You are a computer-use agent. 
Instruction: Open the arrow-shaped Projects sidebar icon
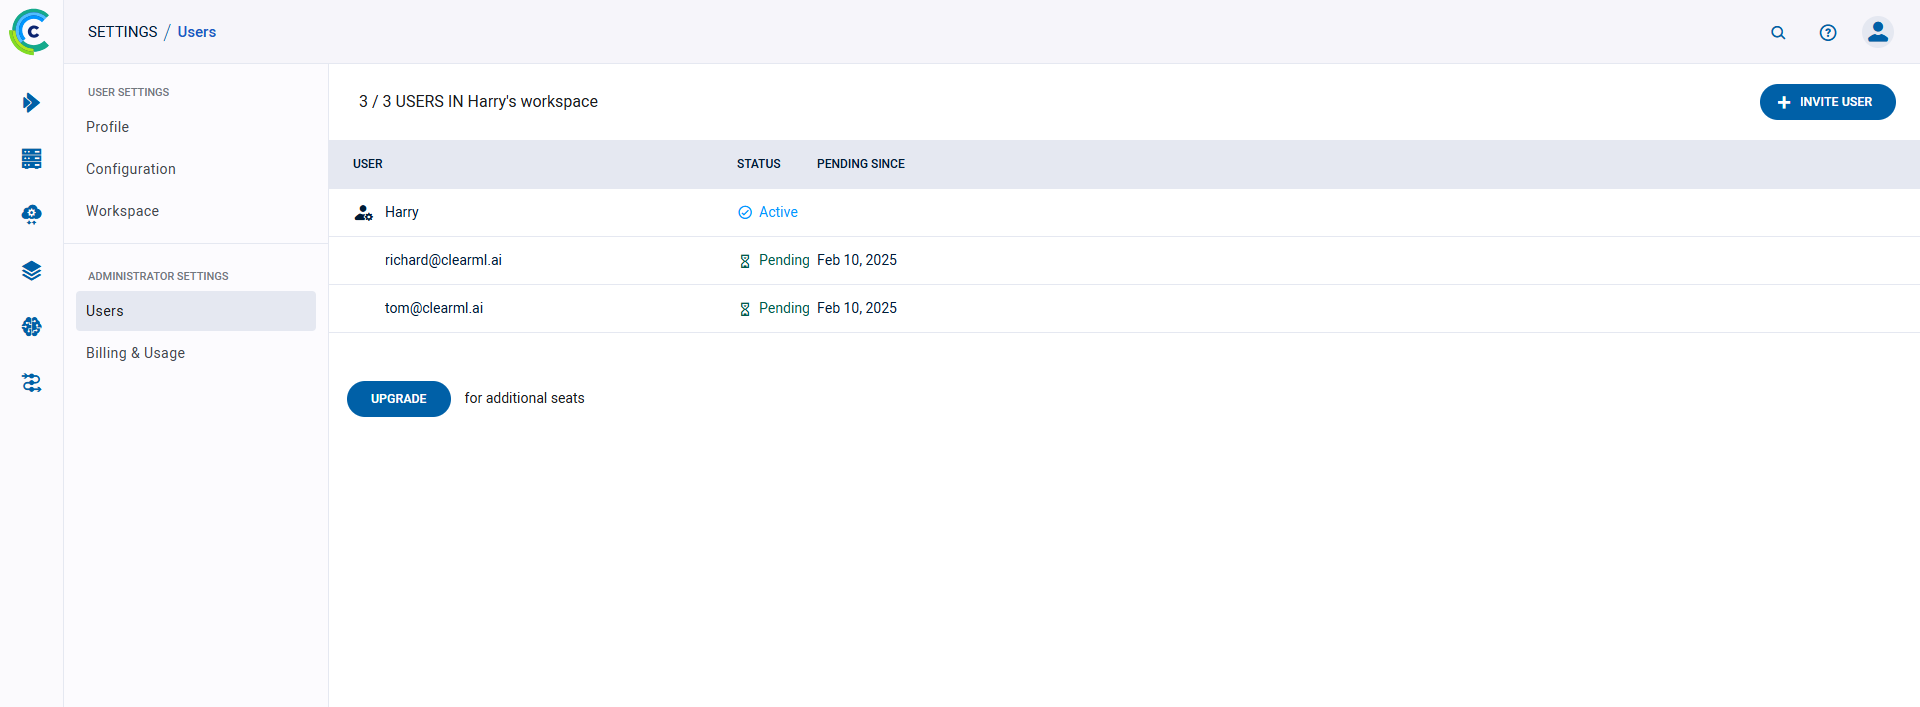(31, 103)
